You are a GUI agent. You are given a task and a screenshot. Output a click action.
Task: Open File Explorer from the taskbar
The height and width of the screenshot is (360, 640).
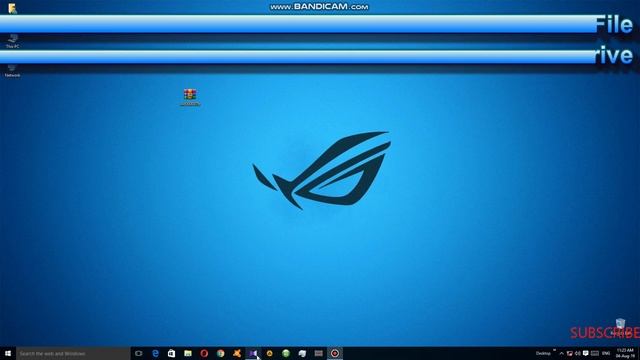(188, 353)
